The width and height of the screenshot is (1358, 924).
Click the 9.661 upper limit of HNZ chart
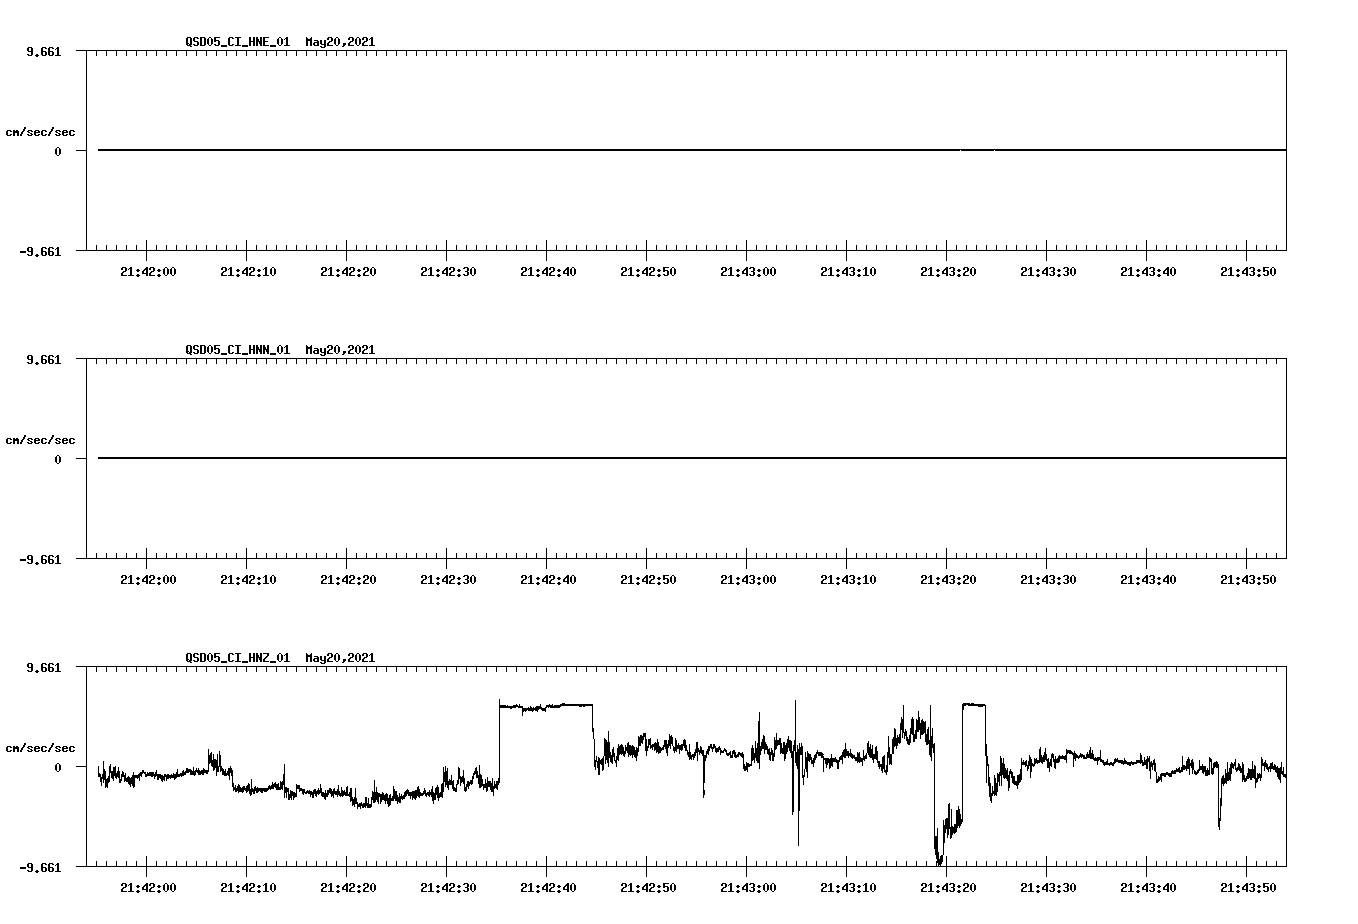tap(44, 667)
